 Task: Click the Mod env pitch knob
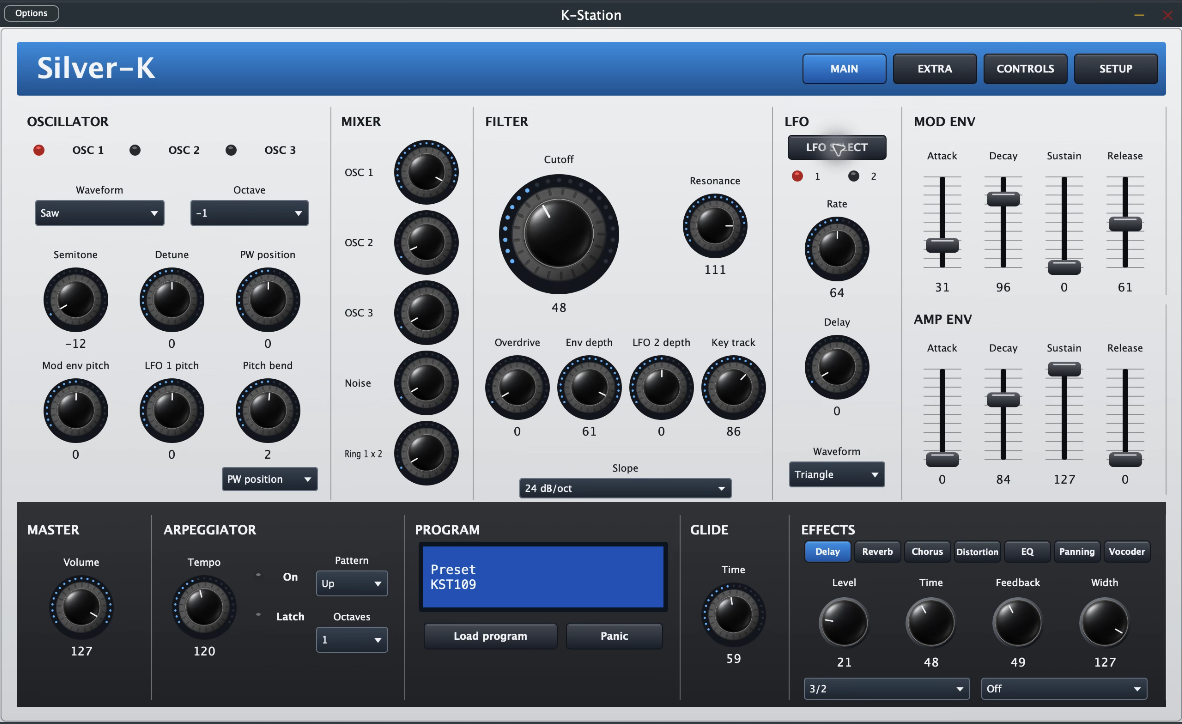point(75,411)
